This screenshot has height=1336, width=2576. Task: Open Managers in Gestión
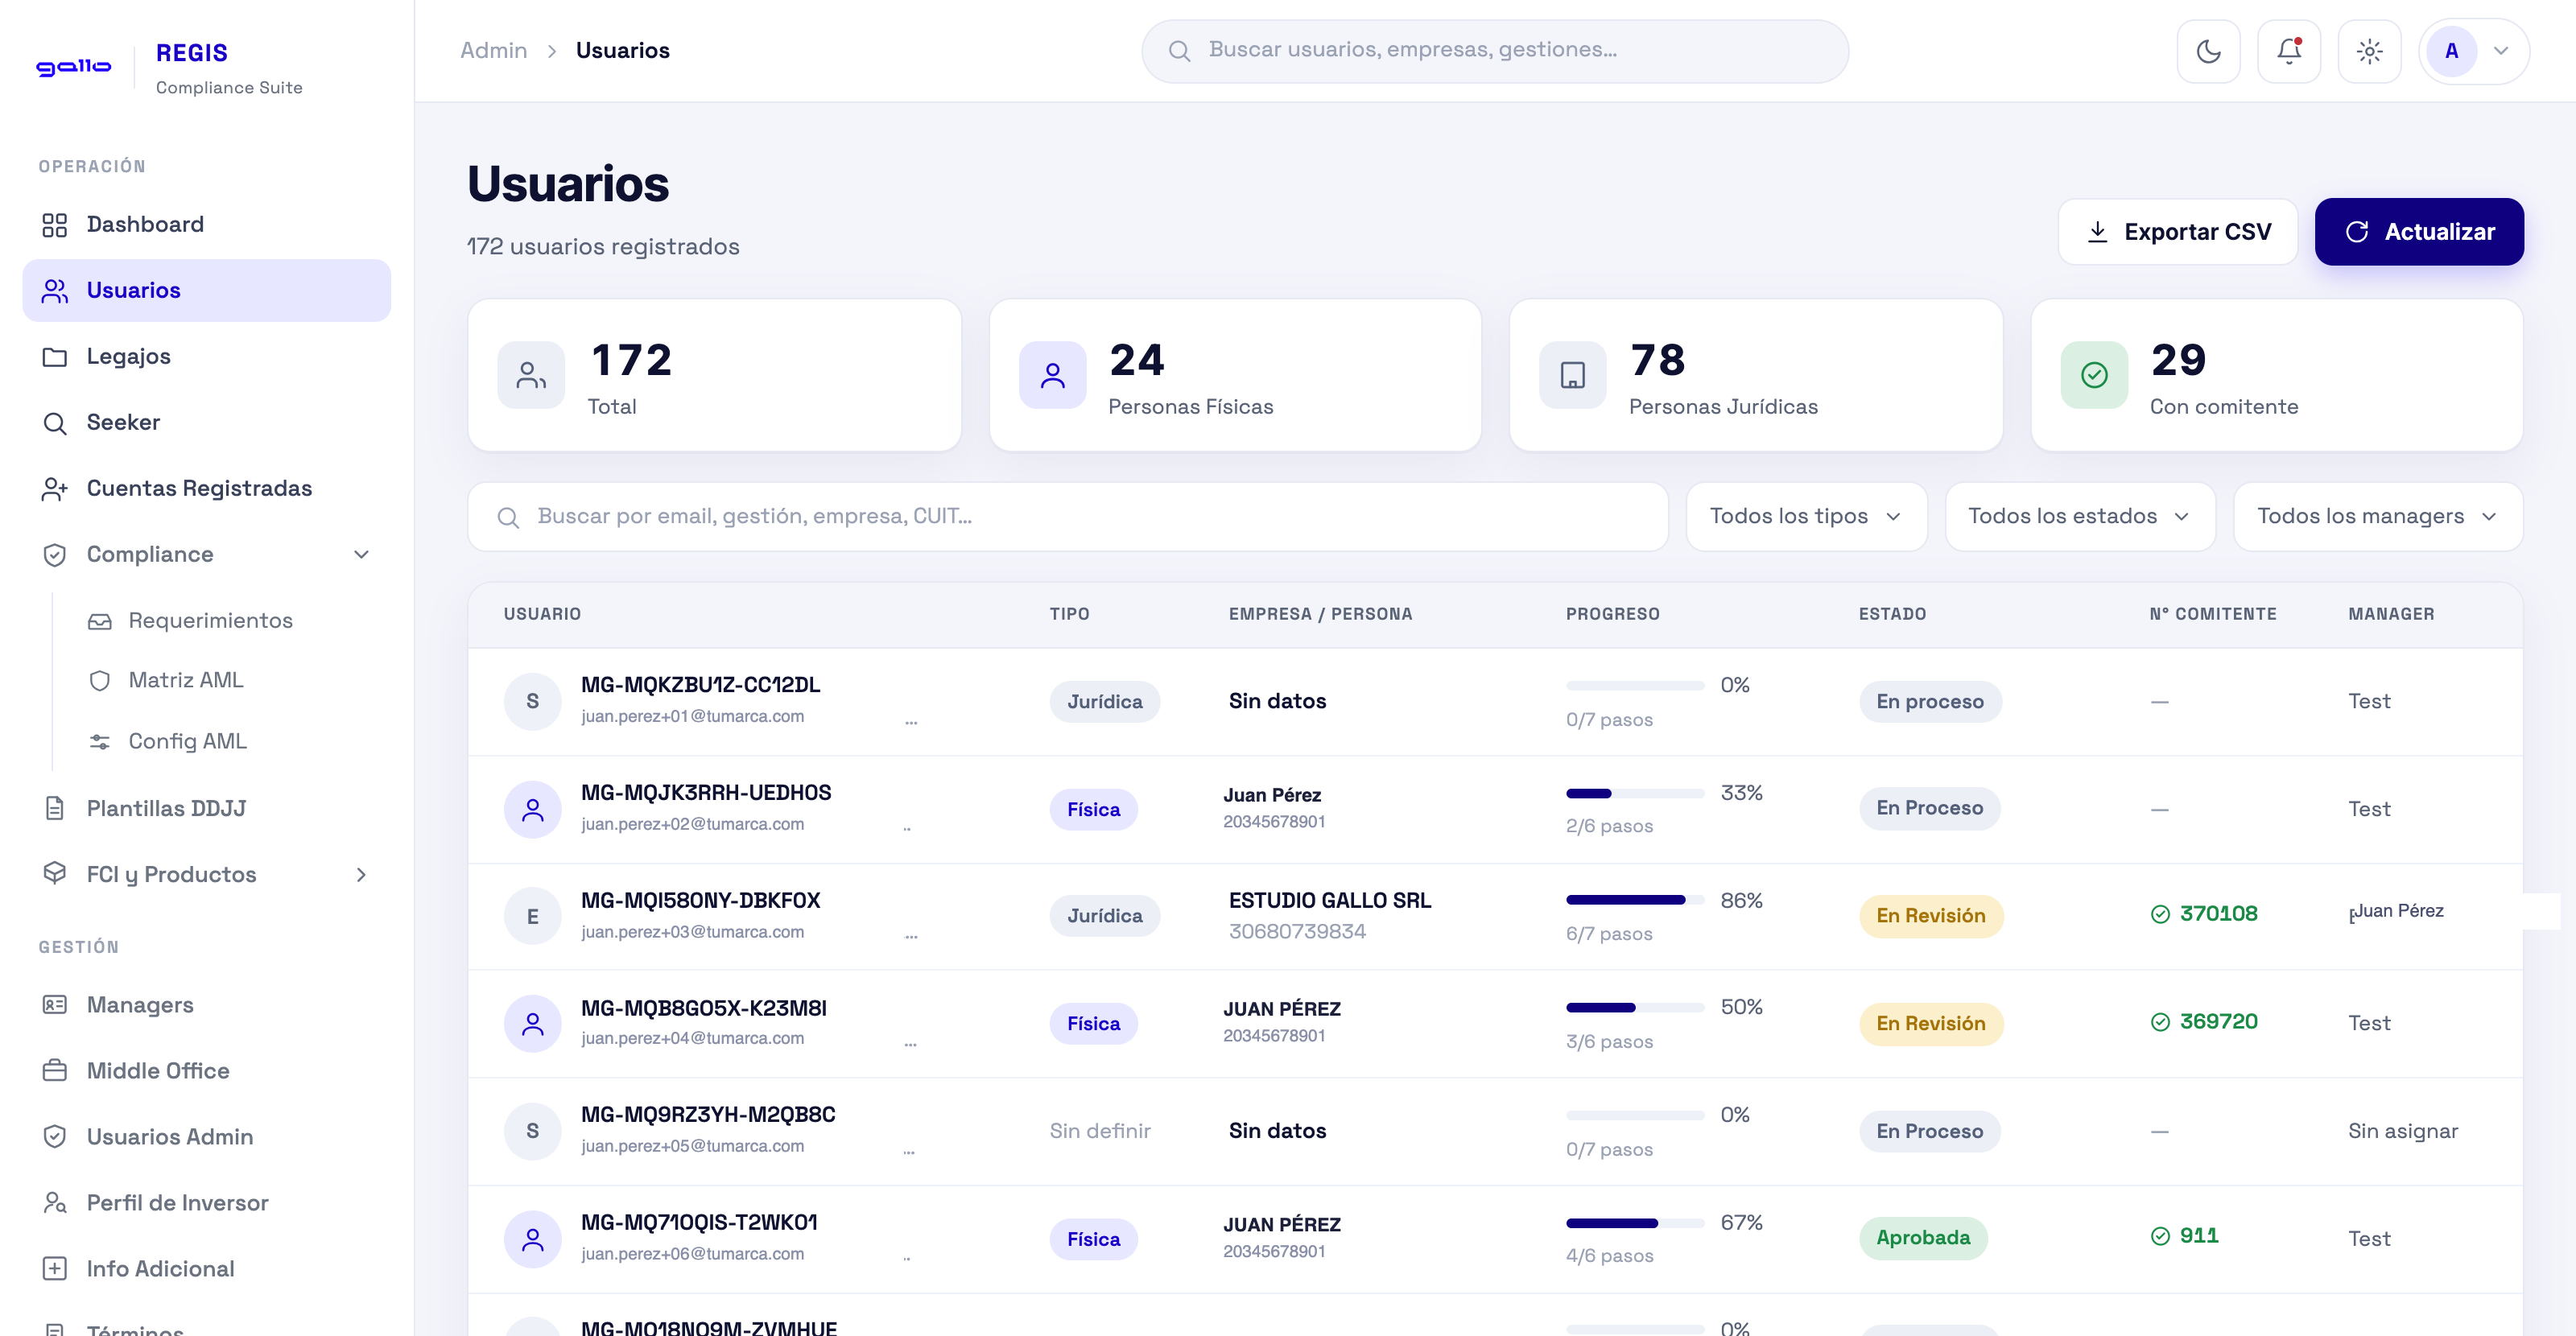206,1005
